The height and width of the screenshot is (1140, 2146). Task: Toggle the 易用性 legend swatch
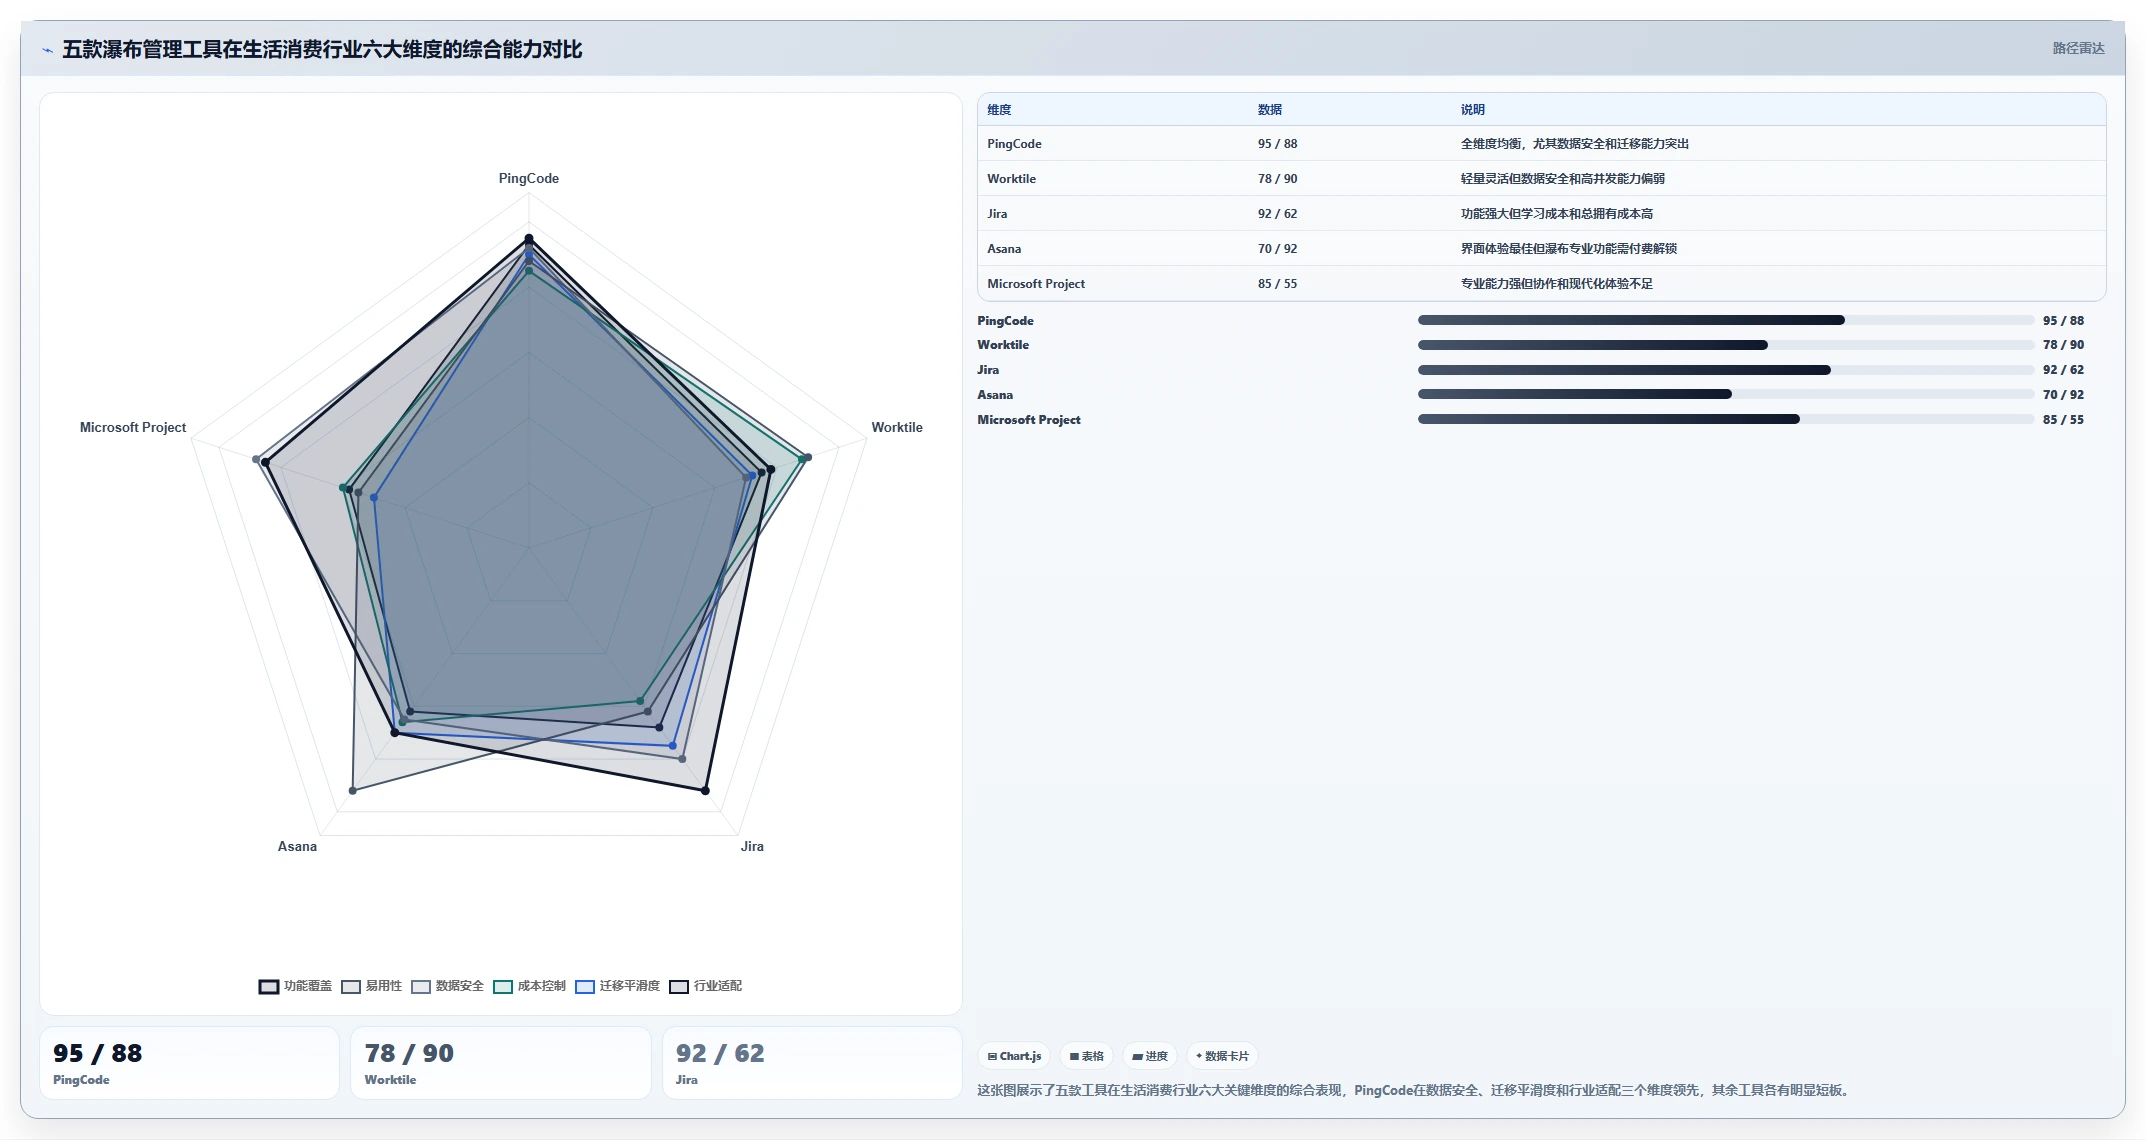351,987
